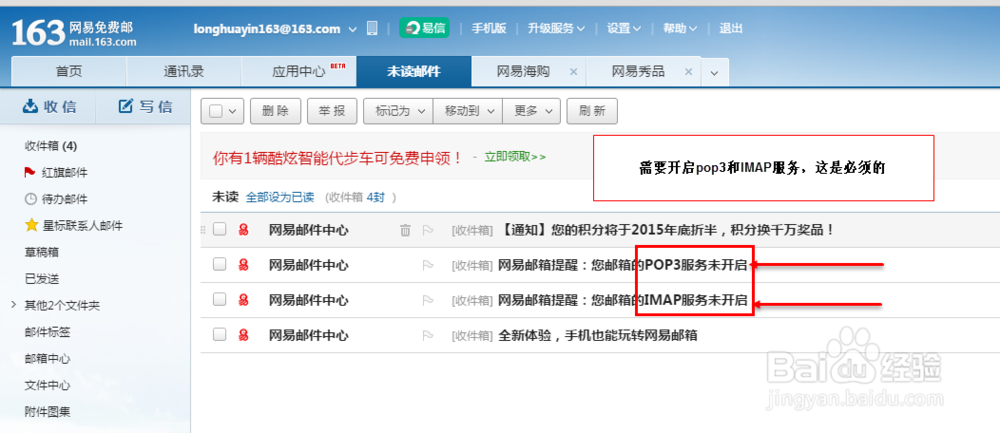The height and width of the screenshot is (433, 1000).
Task: Open 邮箱中心 in the sidebar
Action: [47, 359]
